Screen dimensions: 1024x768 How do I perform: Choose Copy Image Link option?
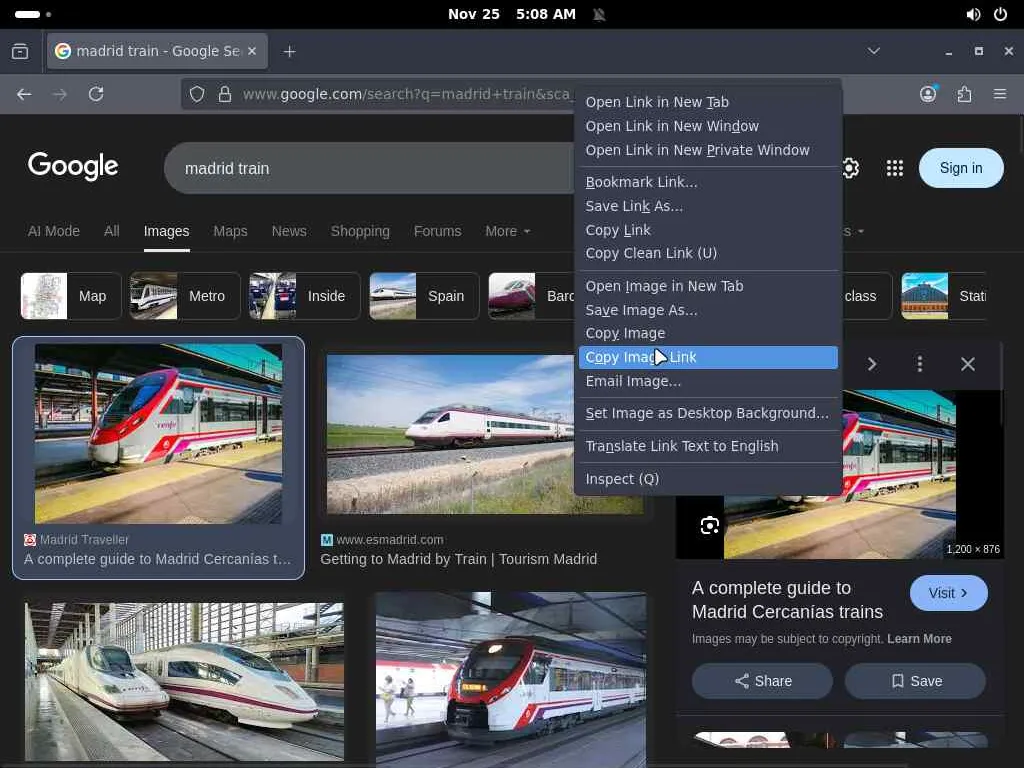pos(708,357)
